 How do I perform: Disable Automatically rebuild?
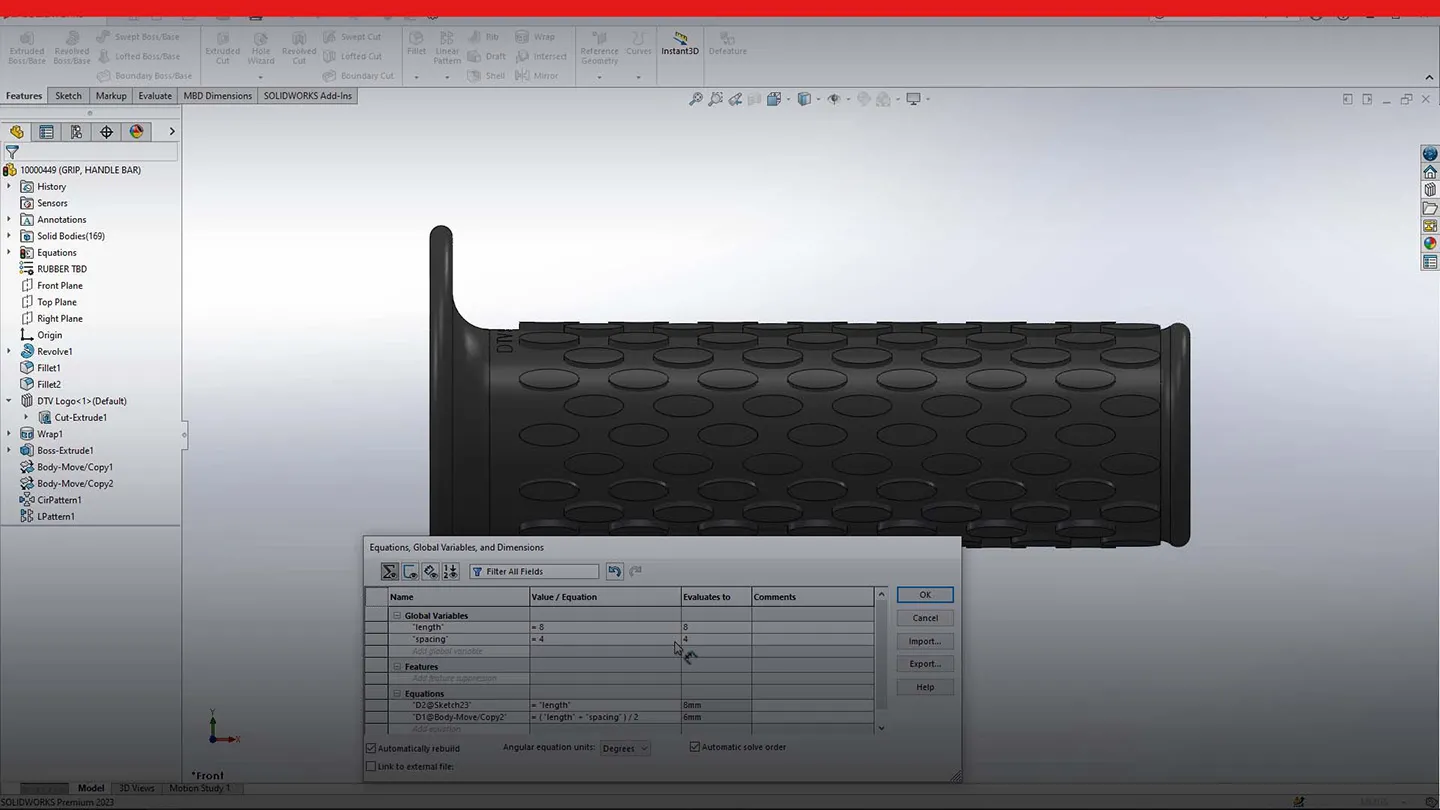point(371,747)
